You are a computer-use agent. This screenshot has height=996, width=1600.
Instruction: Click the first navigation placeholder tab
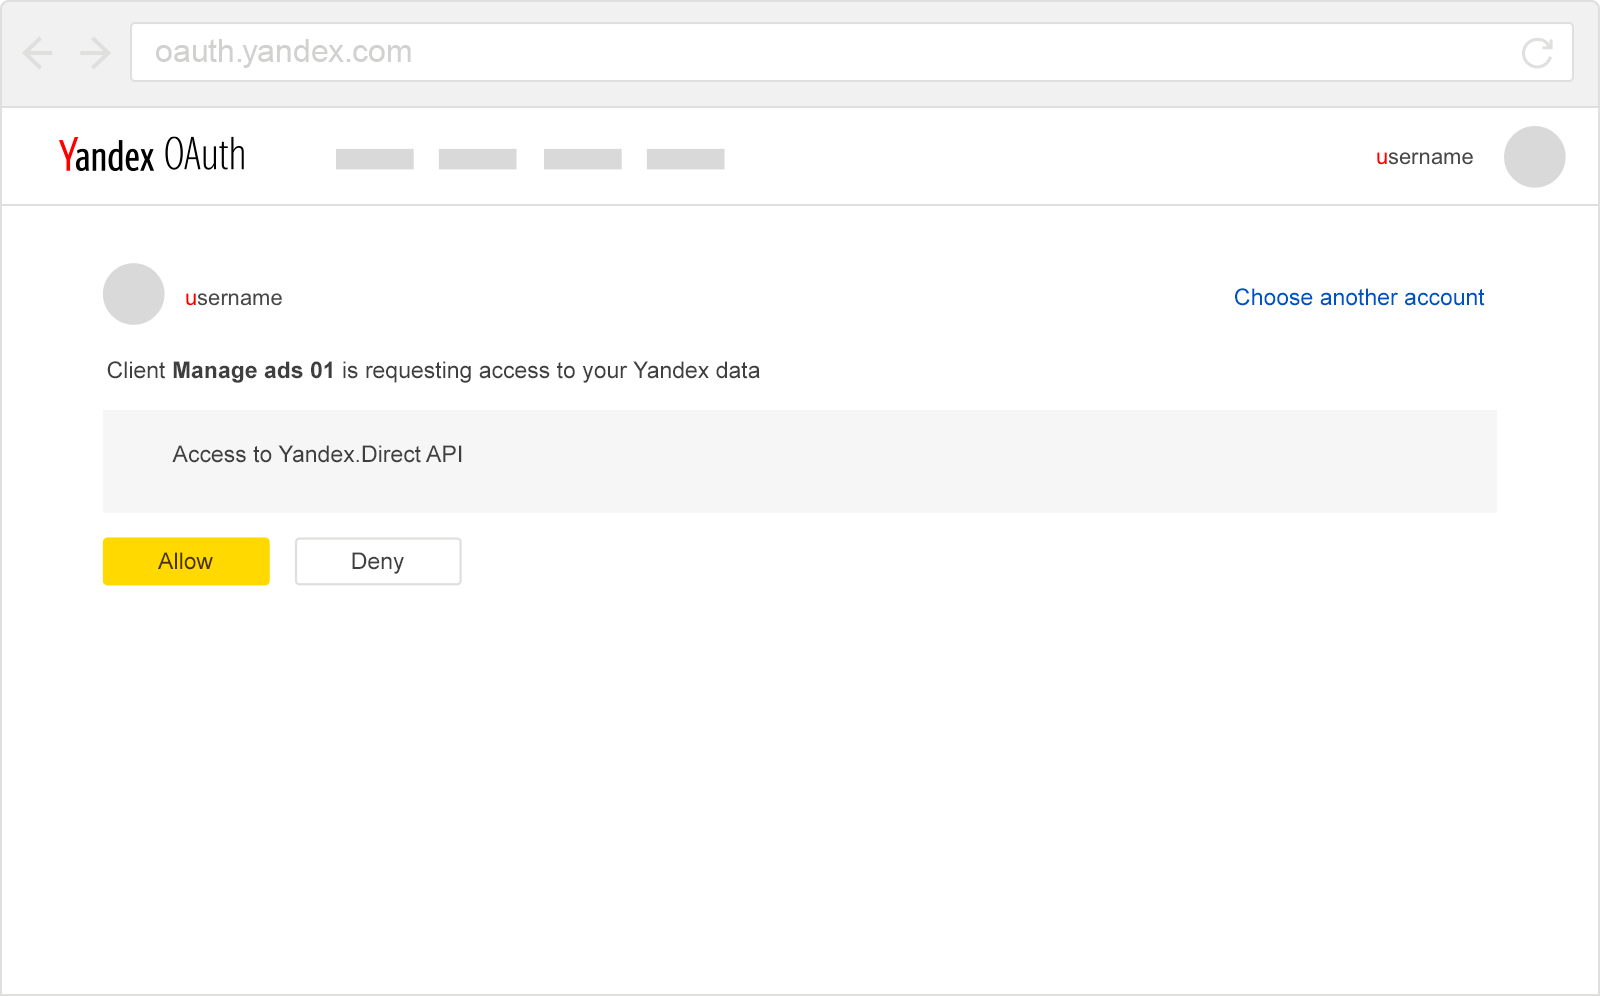(374, 158)
